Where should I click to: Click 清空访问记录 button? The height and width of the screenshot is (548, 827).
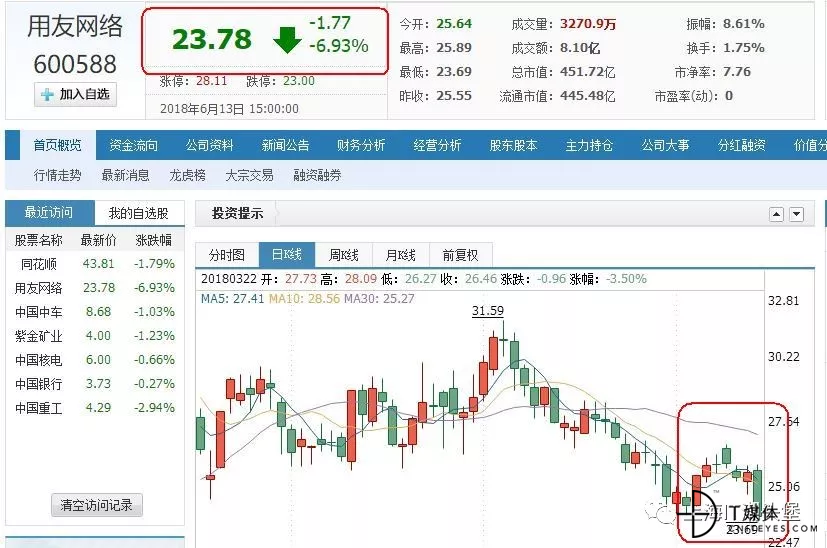(97, 505)
